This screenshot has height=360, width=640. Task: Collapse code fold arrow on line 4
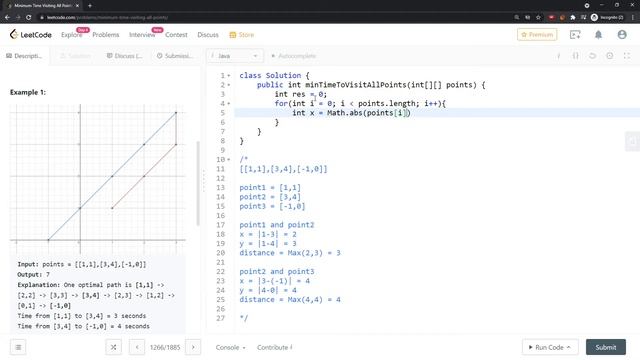229,104
